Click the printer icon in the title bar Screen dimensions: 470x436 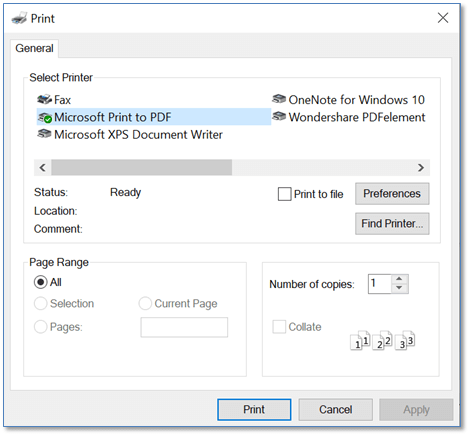click(19, 18)
